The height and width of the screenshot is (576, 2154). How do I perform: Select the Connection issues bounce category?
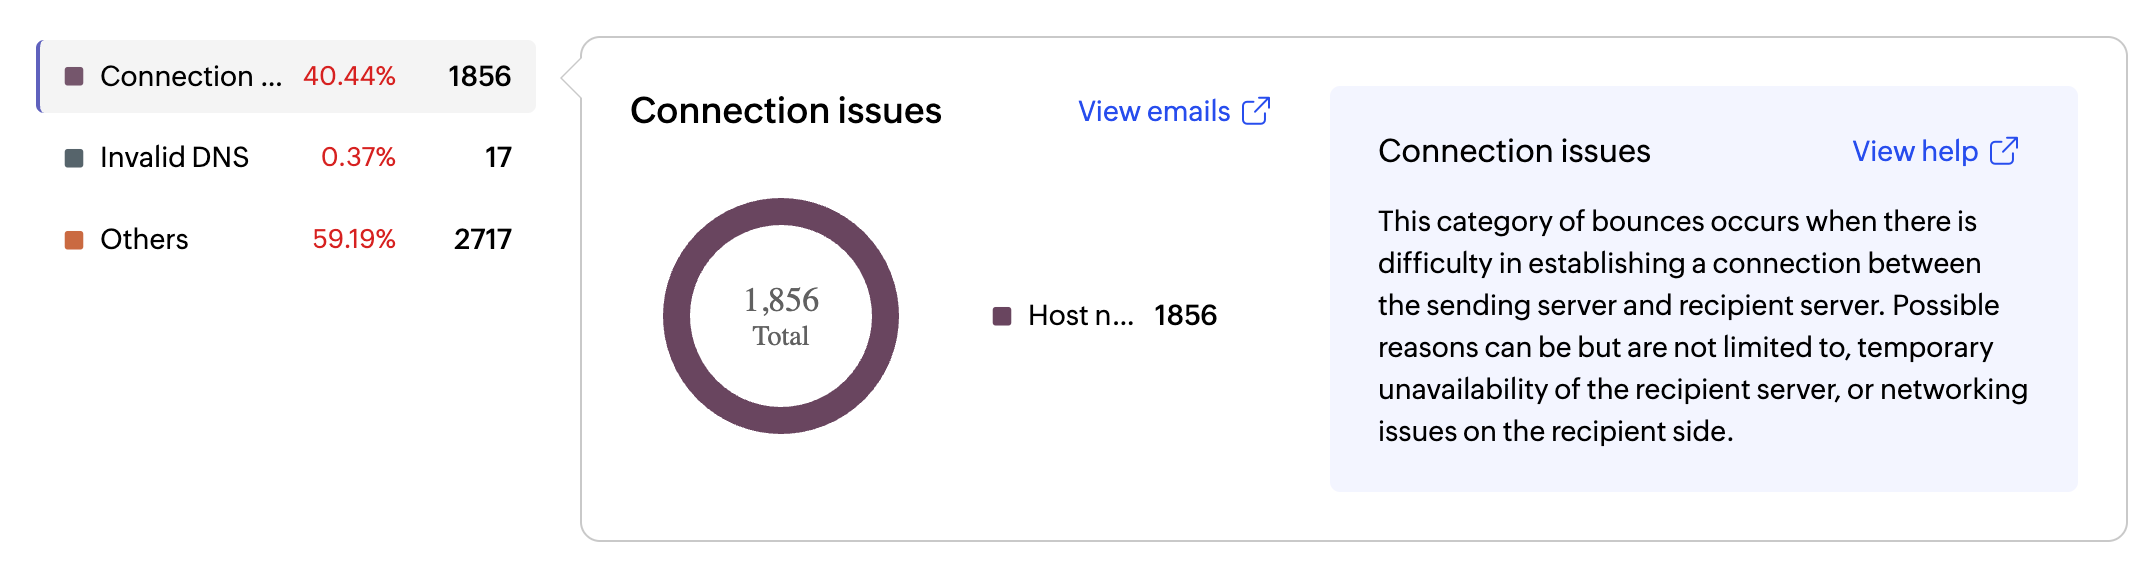190,77
